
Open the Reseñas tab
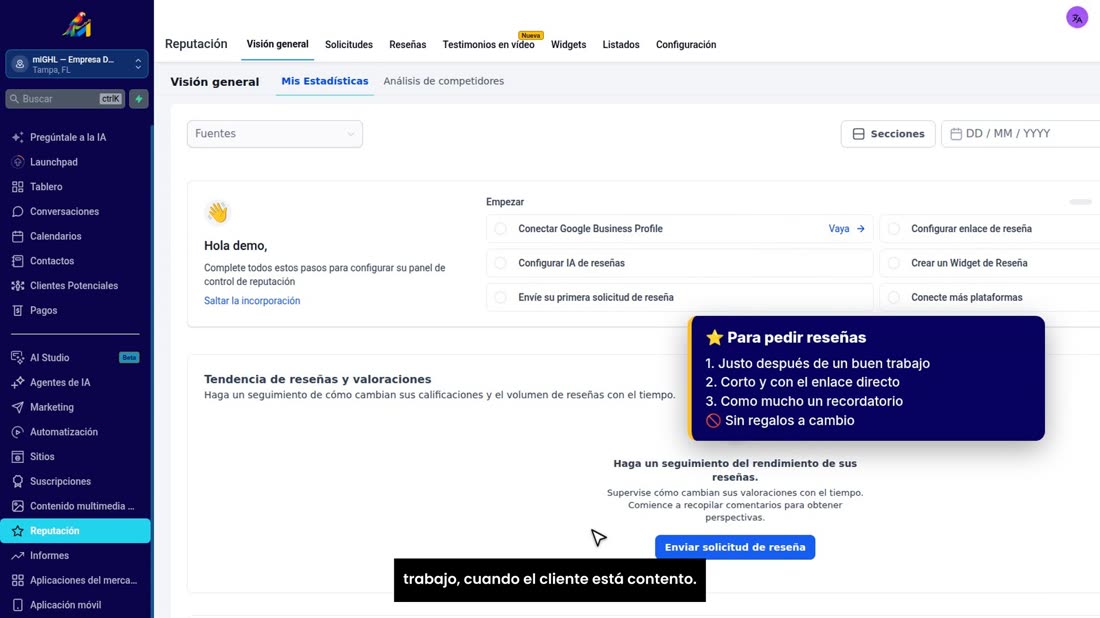[x=408, y=45]
